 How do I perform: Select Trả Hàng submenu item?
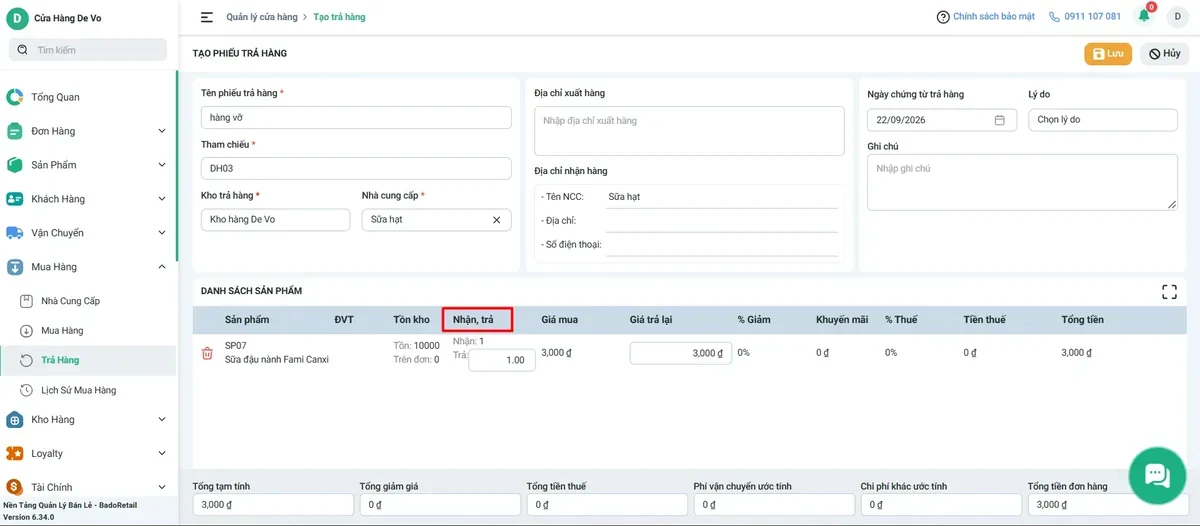(x=60, y=360)
